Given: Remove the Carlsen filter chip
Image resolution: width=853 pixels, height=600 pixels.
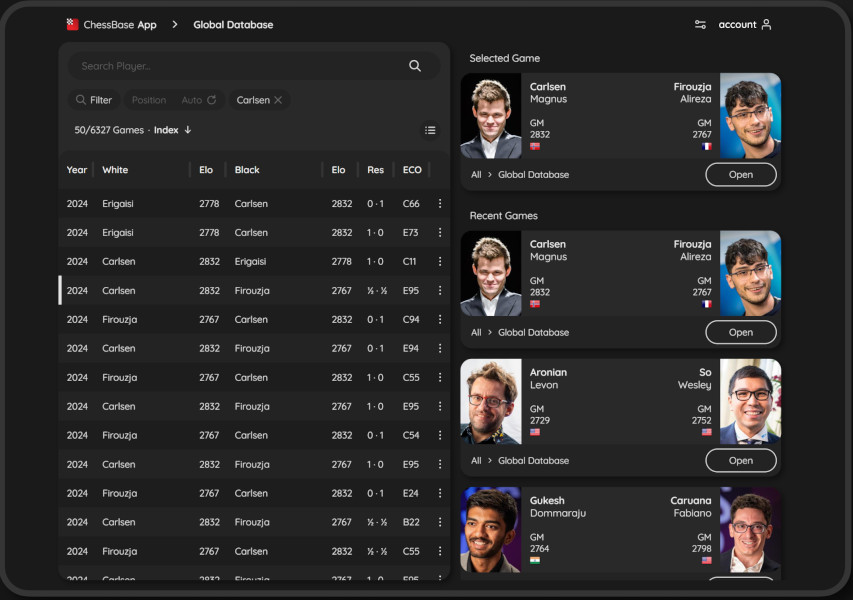Looking at the screenshot, I should point(279,99).
